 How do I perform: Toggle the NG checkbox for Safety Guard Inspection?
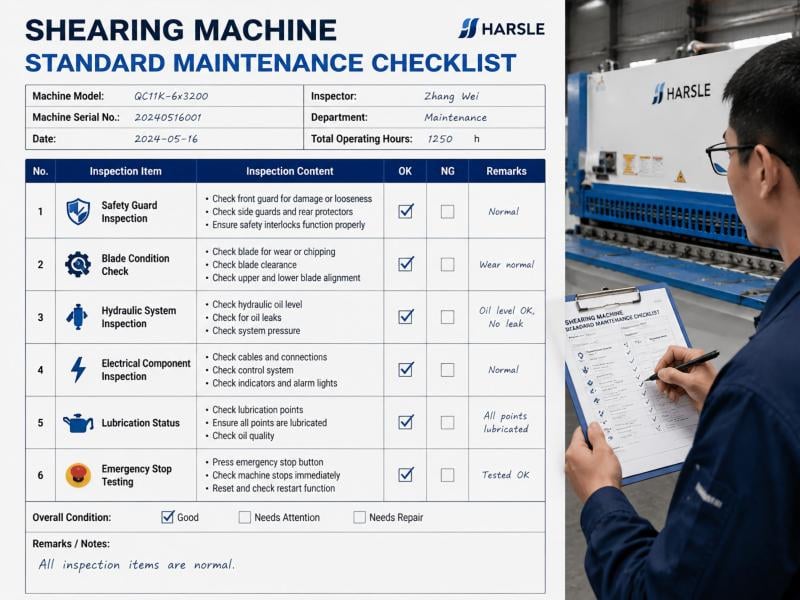pyautogui.click(x=447, y=212)
